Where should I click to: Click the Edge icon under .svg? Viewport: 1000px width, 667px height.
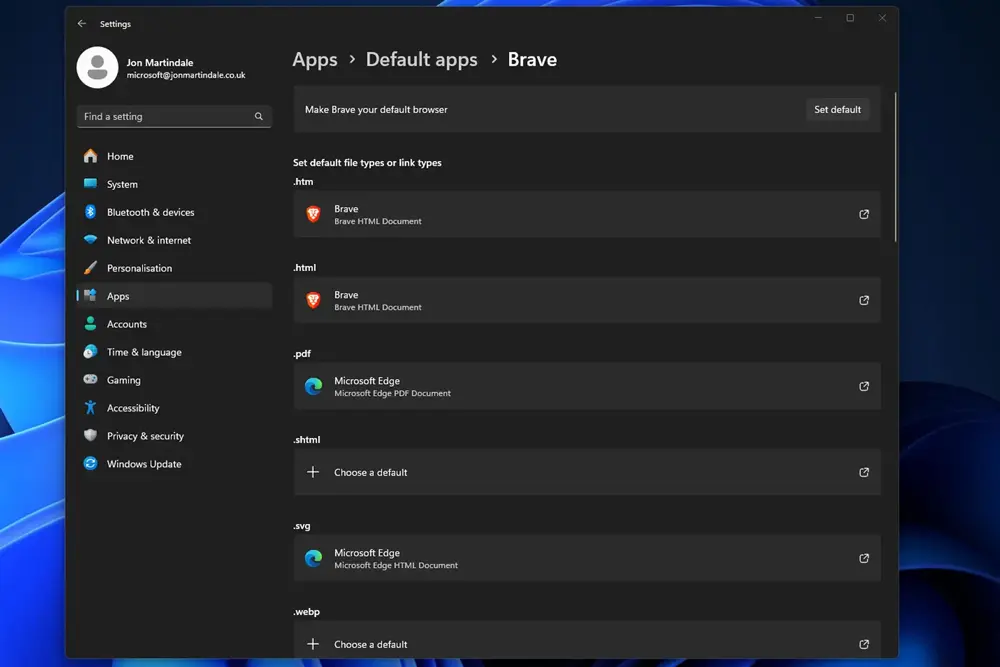point(313,559)
